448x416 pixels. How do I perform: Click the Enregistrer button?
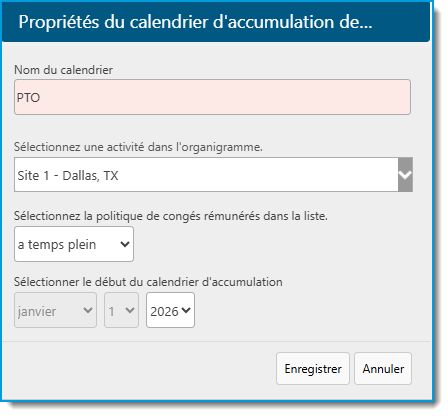[313, 369]
